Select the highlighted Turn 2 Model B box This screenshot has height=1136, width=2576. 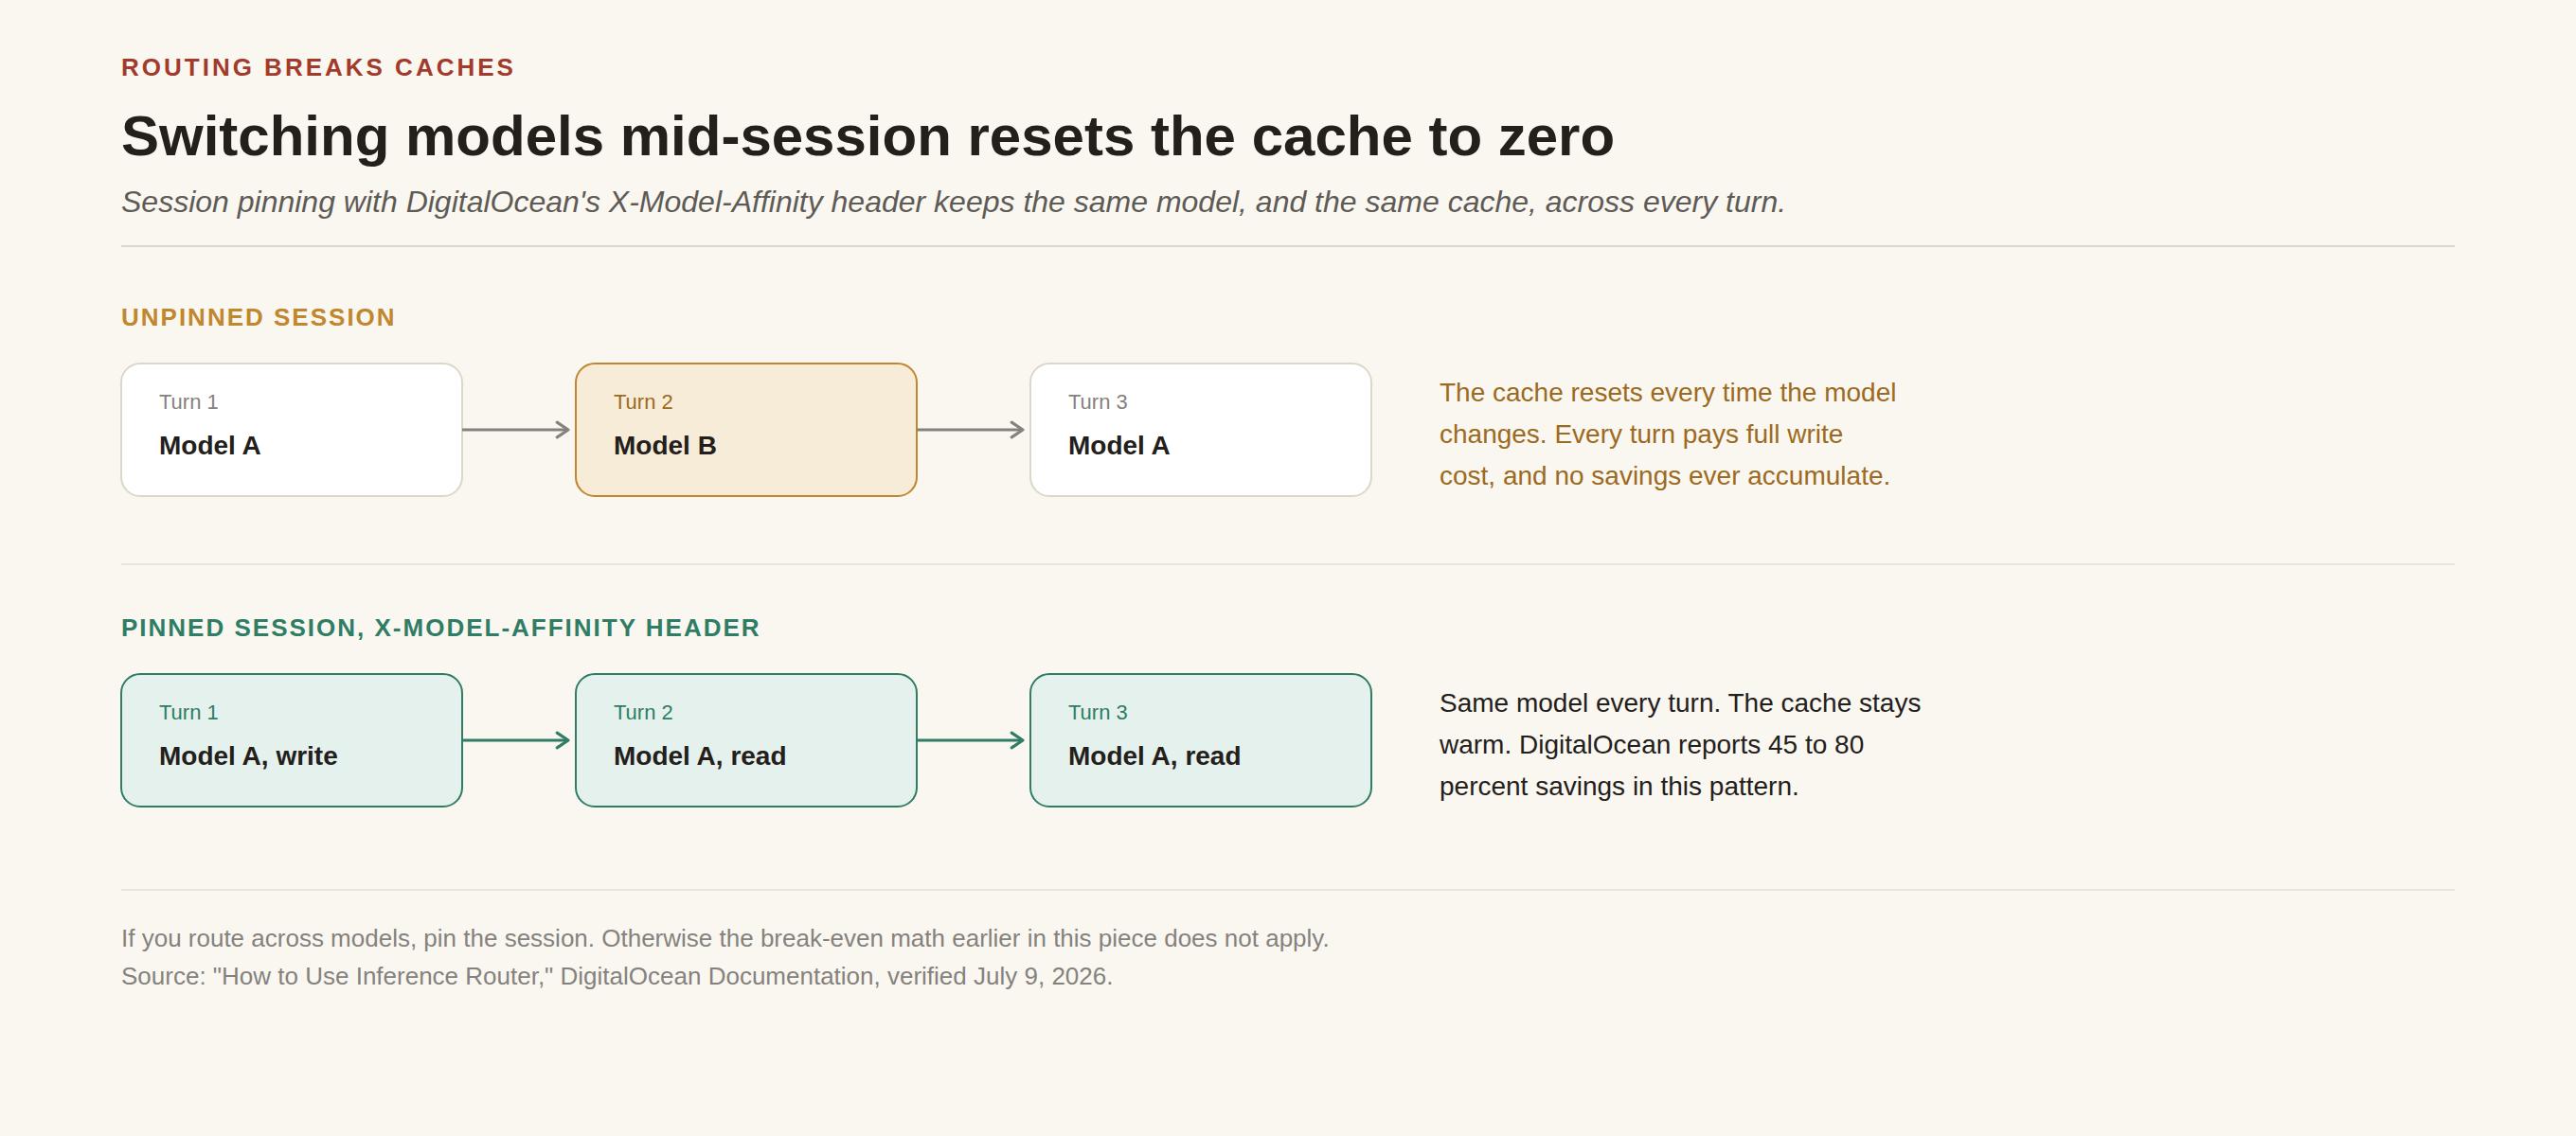coord(746,430)
